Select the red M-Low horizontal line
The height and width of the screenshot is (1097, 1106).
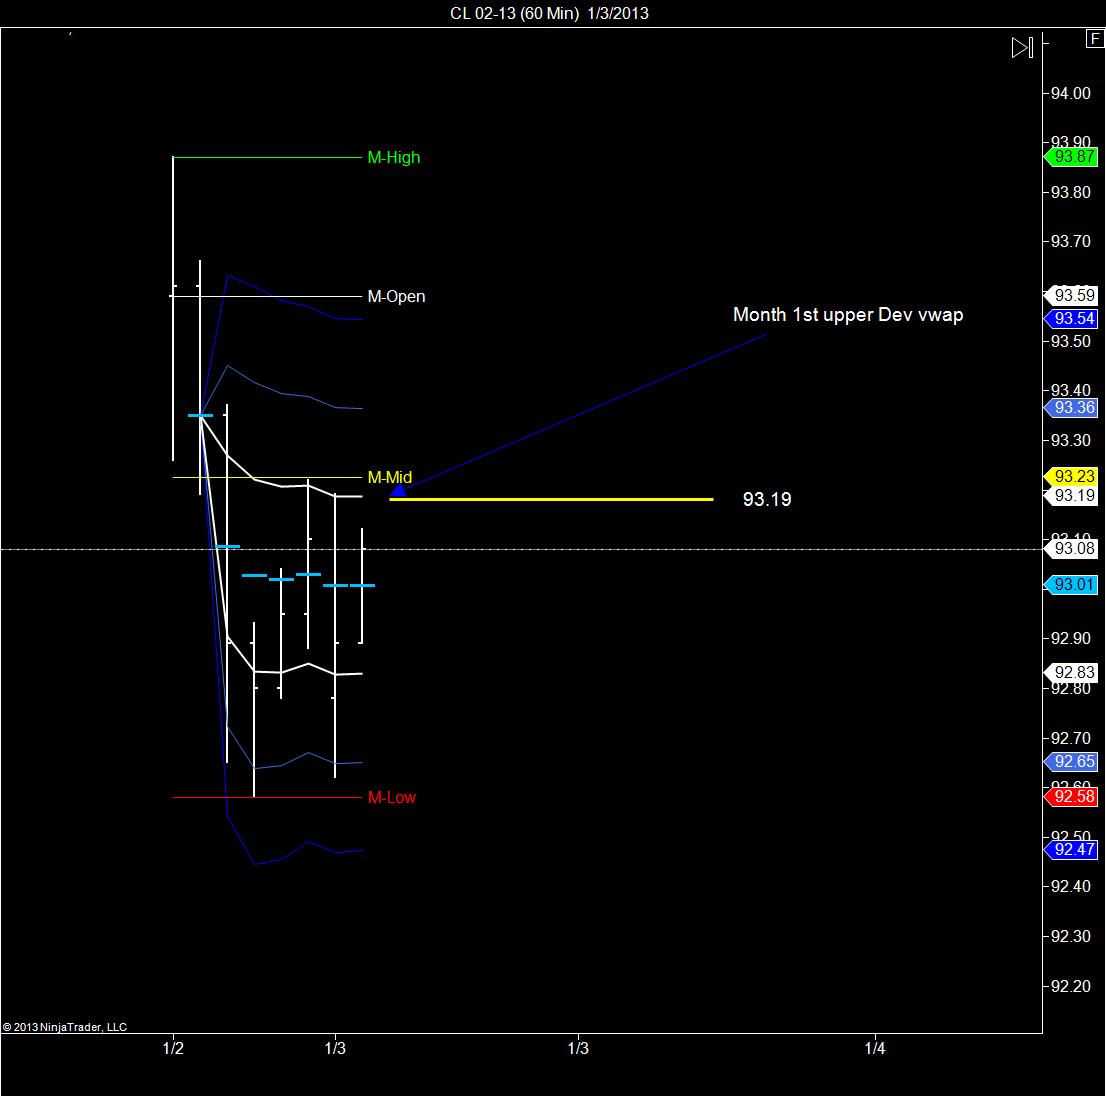tap(267, 797)
